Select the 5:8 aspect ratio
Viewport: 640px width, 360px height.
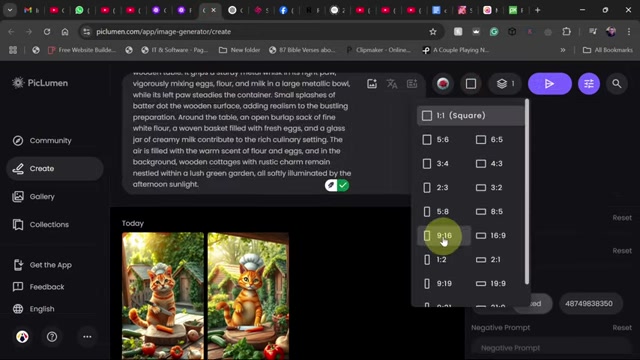[x=436, y=212]
